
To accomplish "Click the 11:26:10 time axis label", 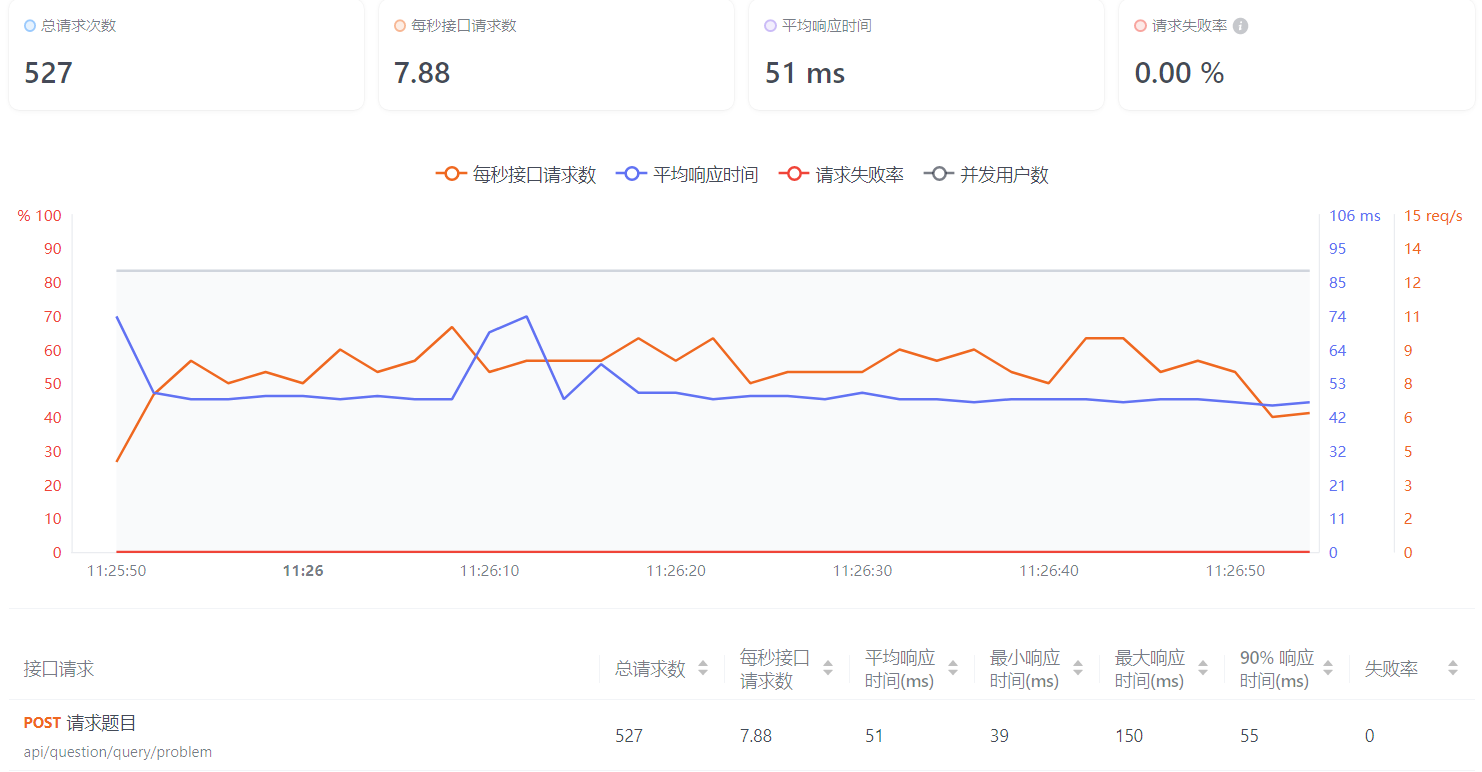I will tap(489, 571).
